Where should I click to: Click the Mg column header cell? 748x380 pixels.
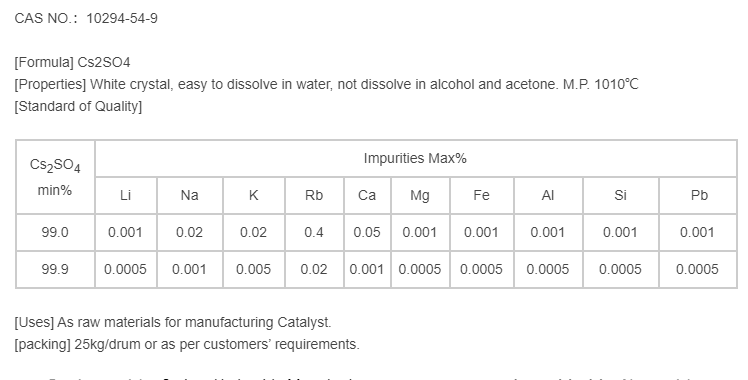pos(420,195)
